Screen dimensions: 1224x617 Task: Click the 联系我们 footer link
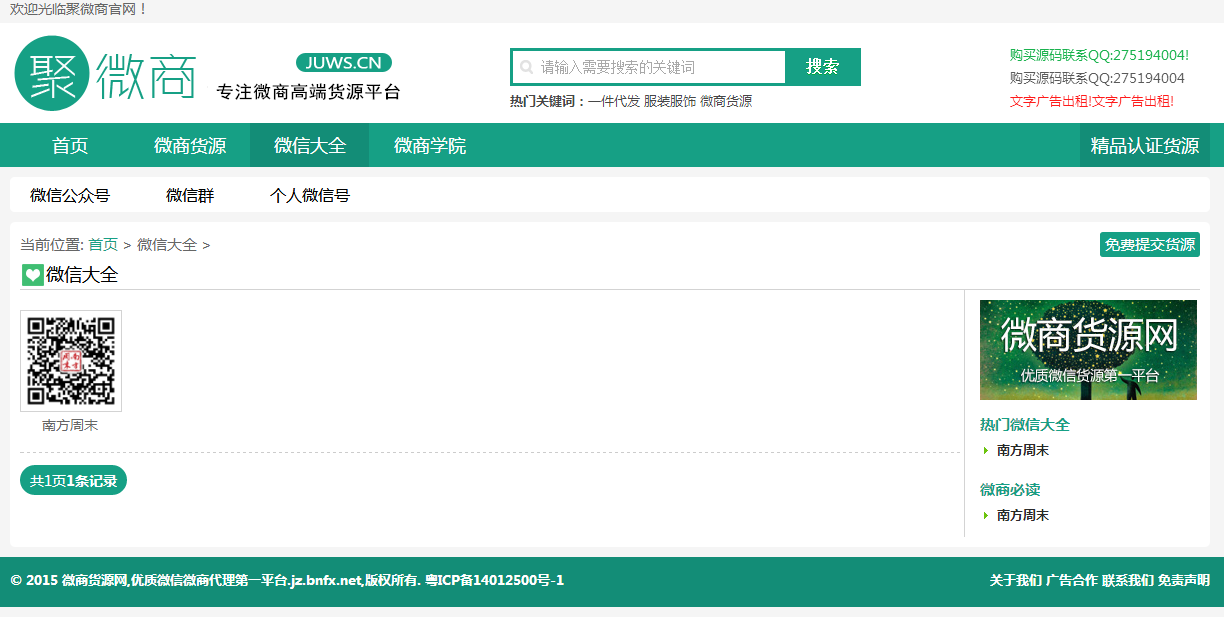coord(1128,581)
